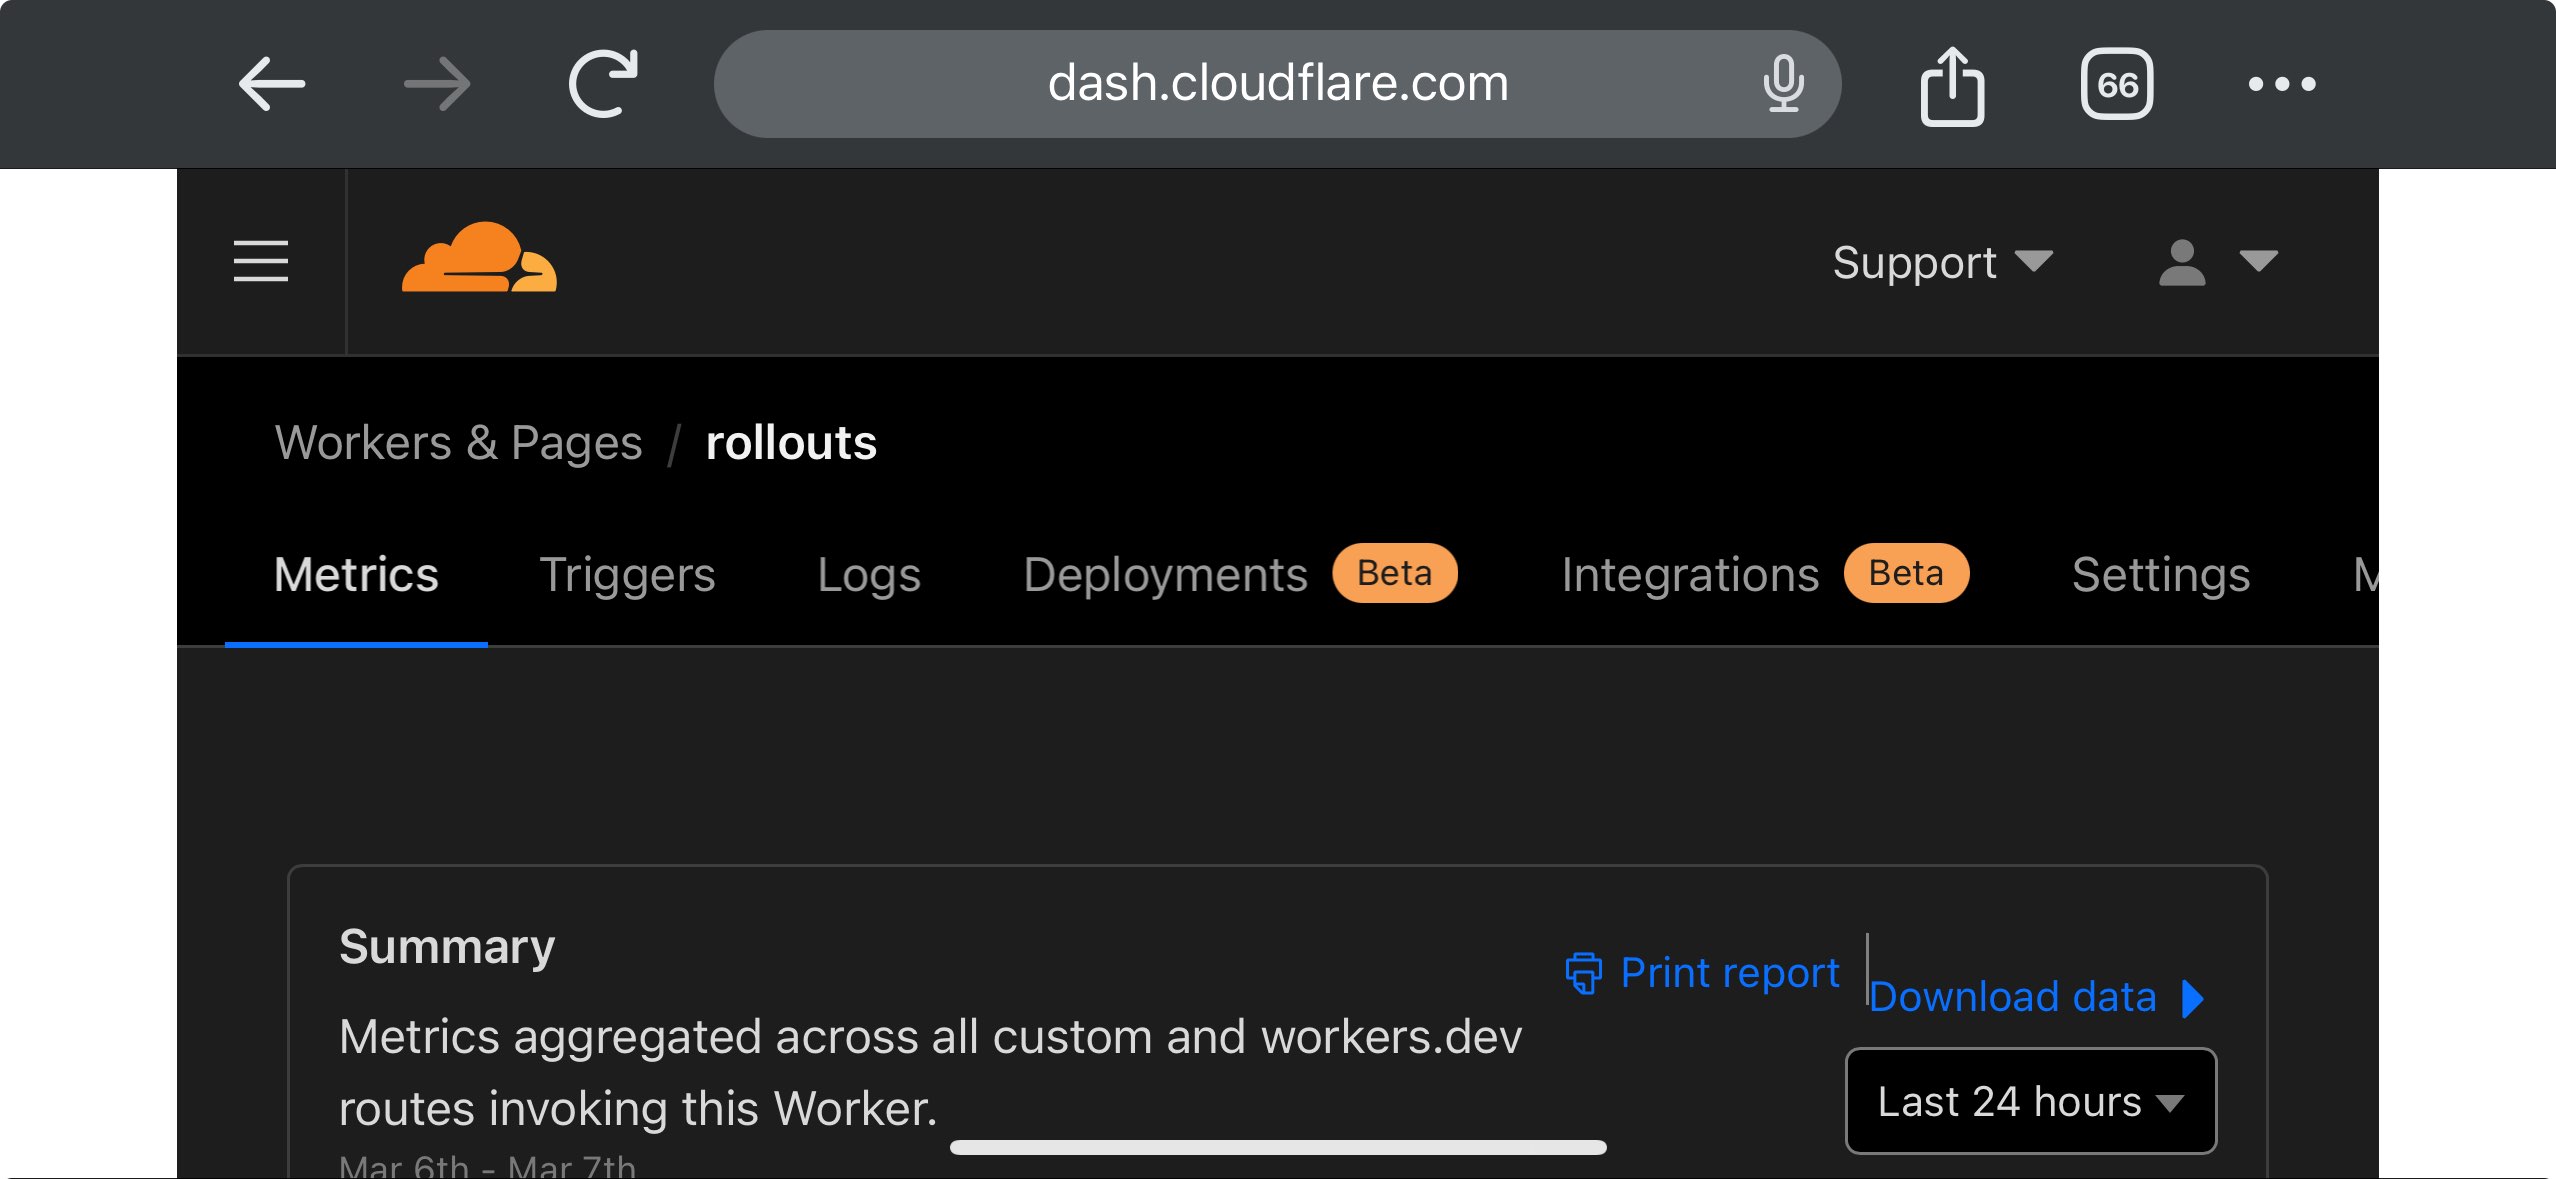
Task: Activate voice search in the address bar
Action: [1785, 83]
